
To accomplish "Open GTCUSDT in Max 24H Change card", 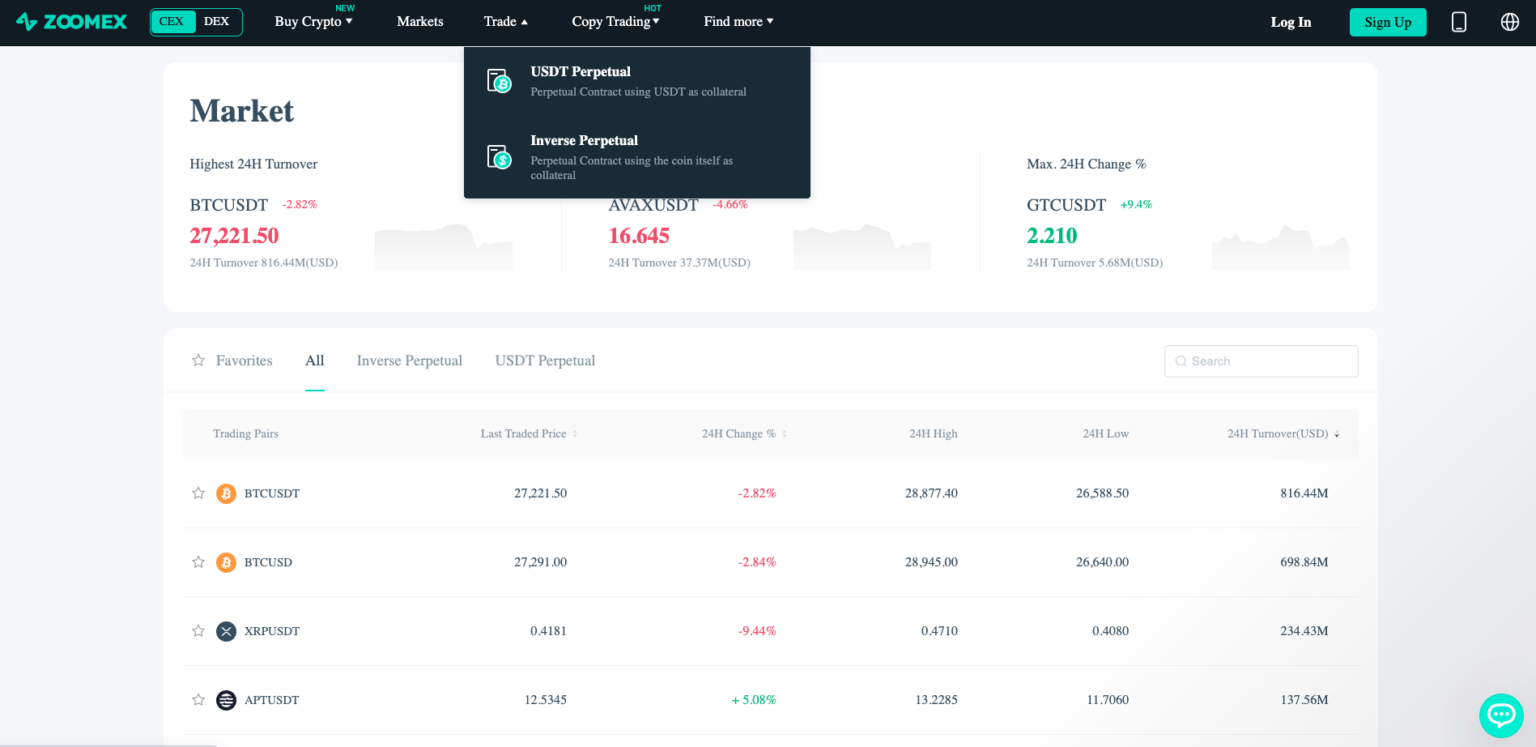I will pyautogui.click(x=1066, y=205).
